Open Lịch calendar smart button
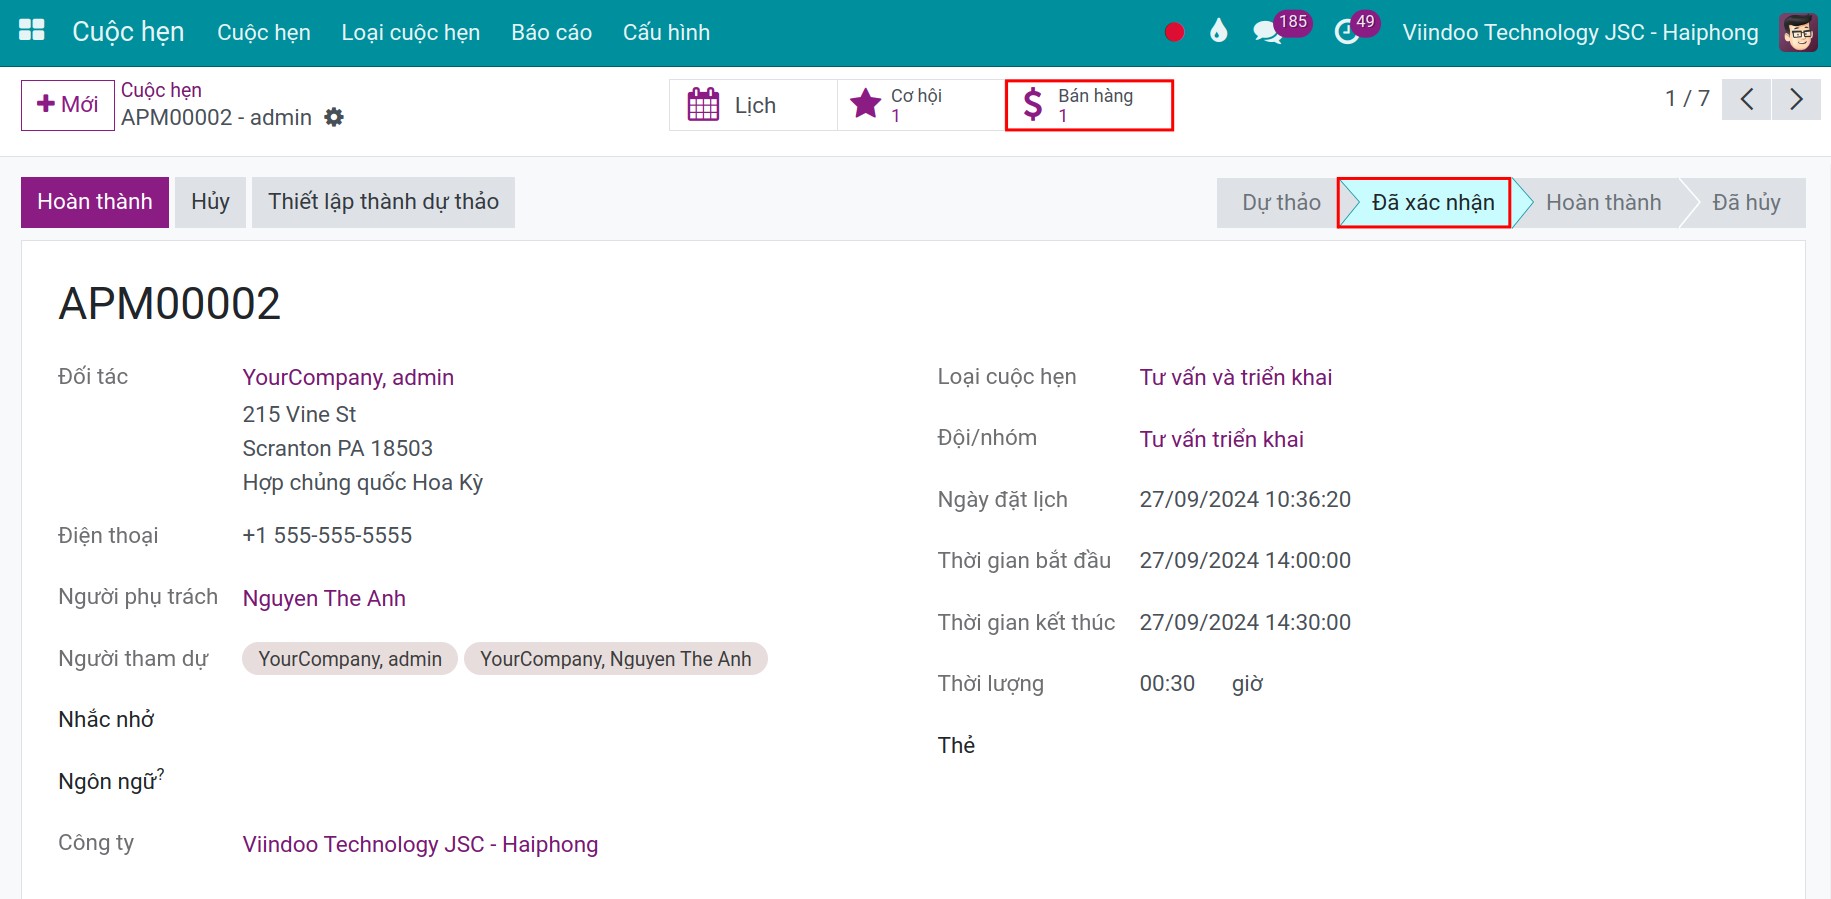 pos(753,105)
